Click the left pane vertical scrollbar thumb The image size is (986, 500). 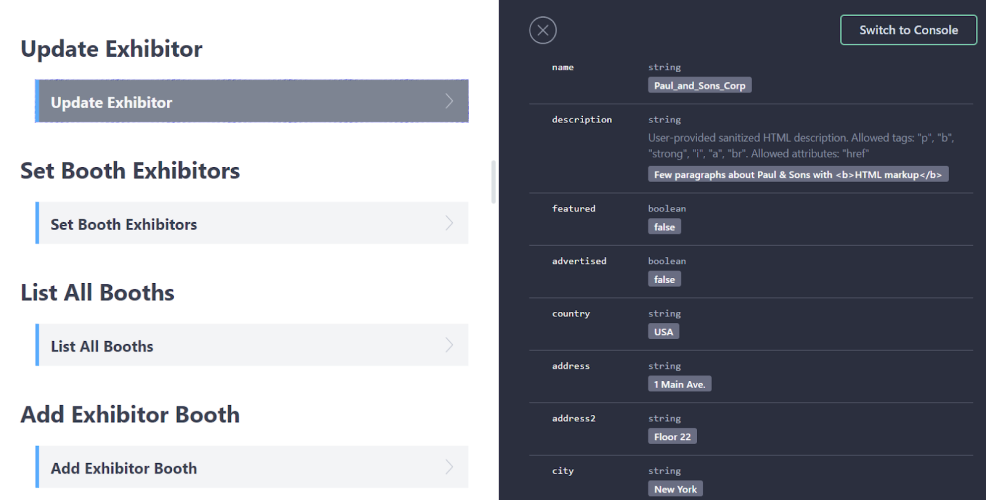(494, 182)
